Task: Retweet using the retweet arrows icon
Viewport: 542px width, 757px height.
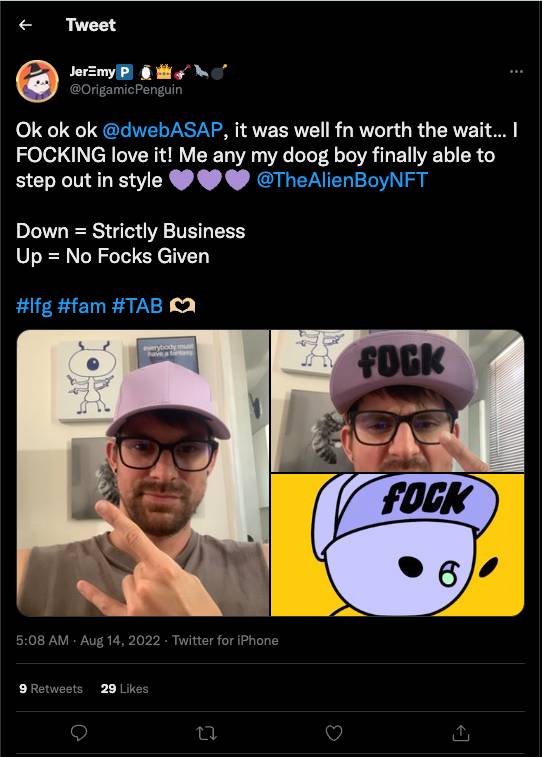Action: 206,733
